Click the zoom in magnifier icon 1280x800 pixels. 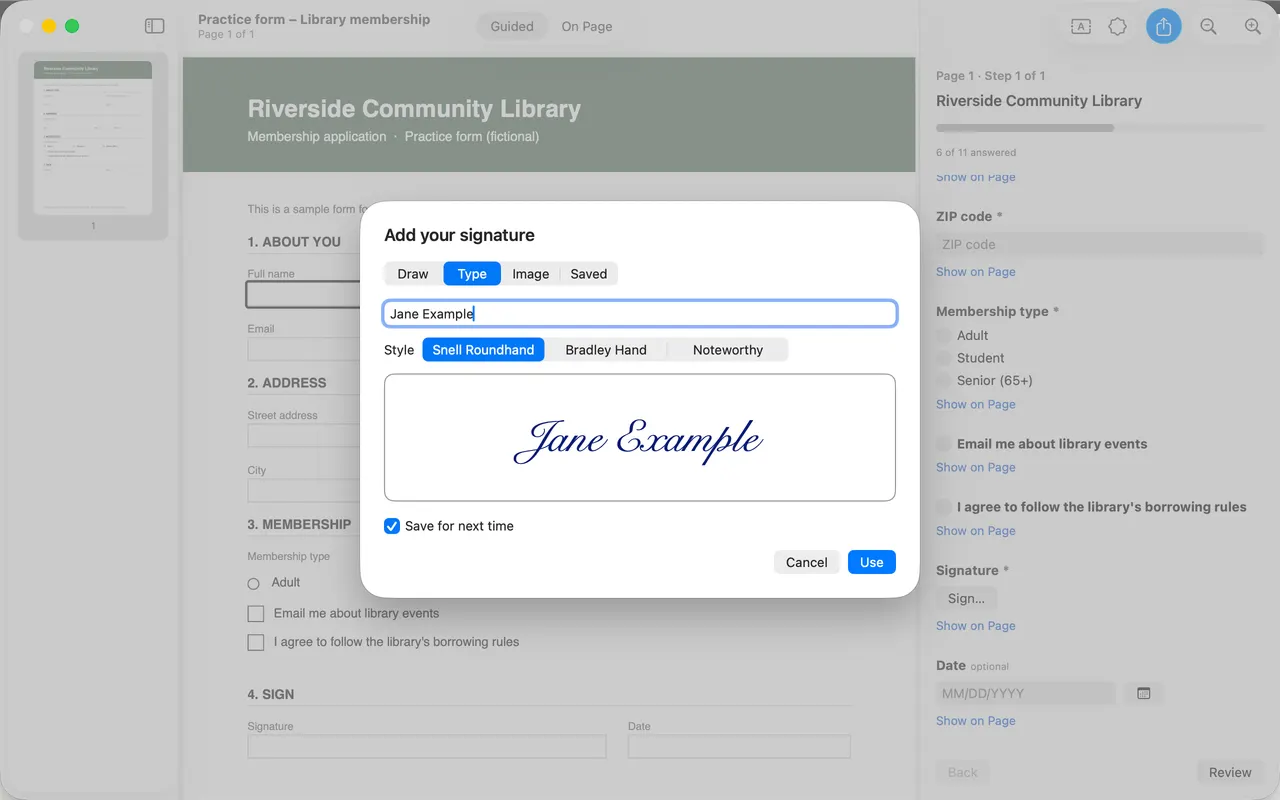coord(1252,27)
